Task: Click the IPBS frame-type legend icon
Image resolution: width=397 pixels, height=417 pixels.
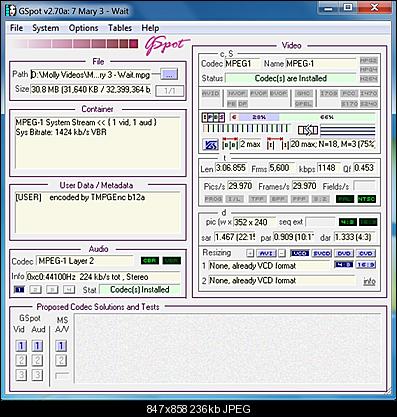Action: pyautogui.click(x=213, y=117)
